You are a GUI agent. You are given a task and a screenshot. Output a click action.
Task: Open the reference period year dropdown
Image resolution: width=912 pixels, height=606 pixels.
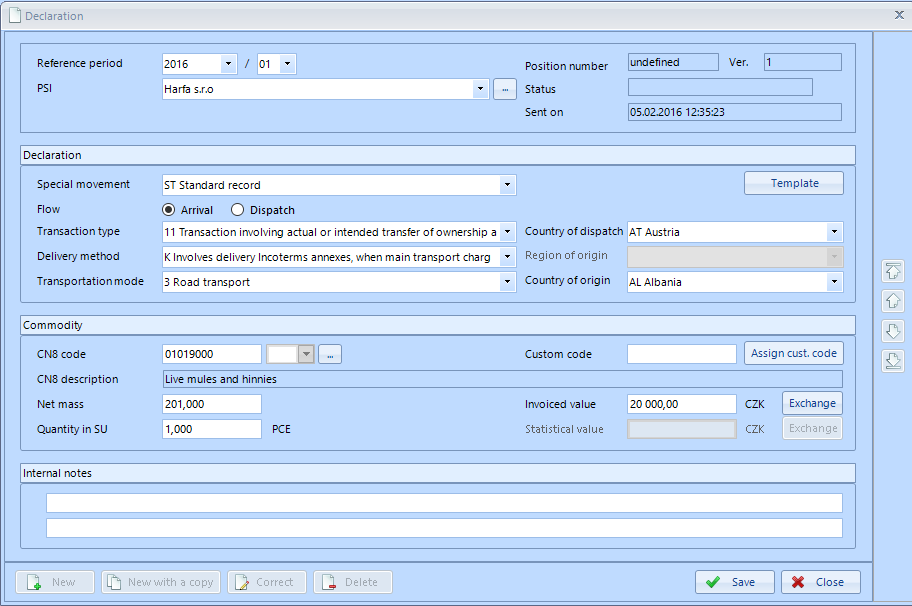pos(228,64)
